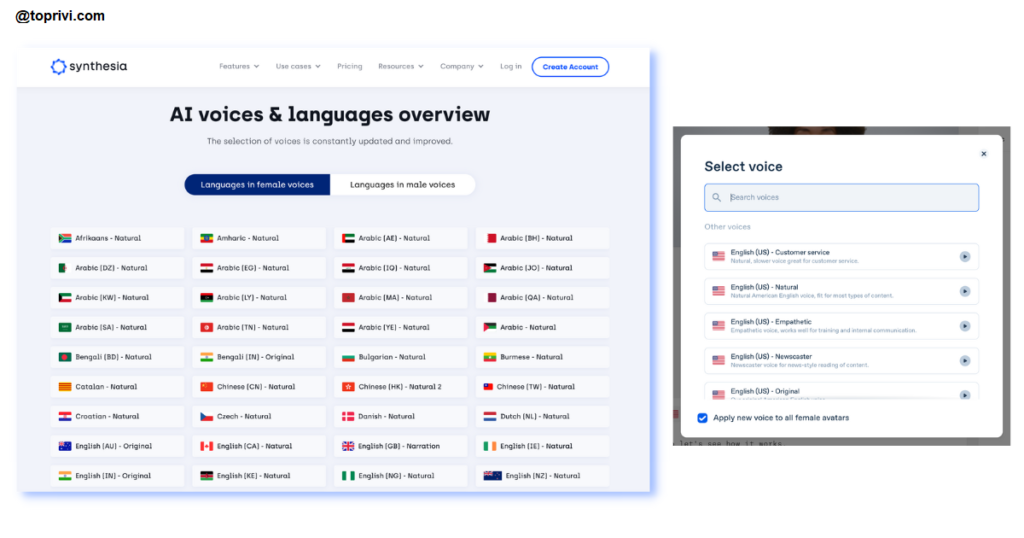Expand the Use cases dropdown menu
Image resolution: width=1024 pixels, height=538 pixels.
(298, 67)
